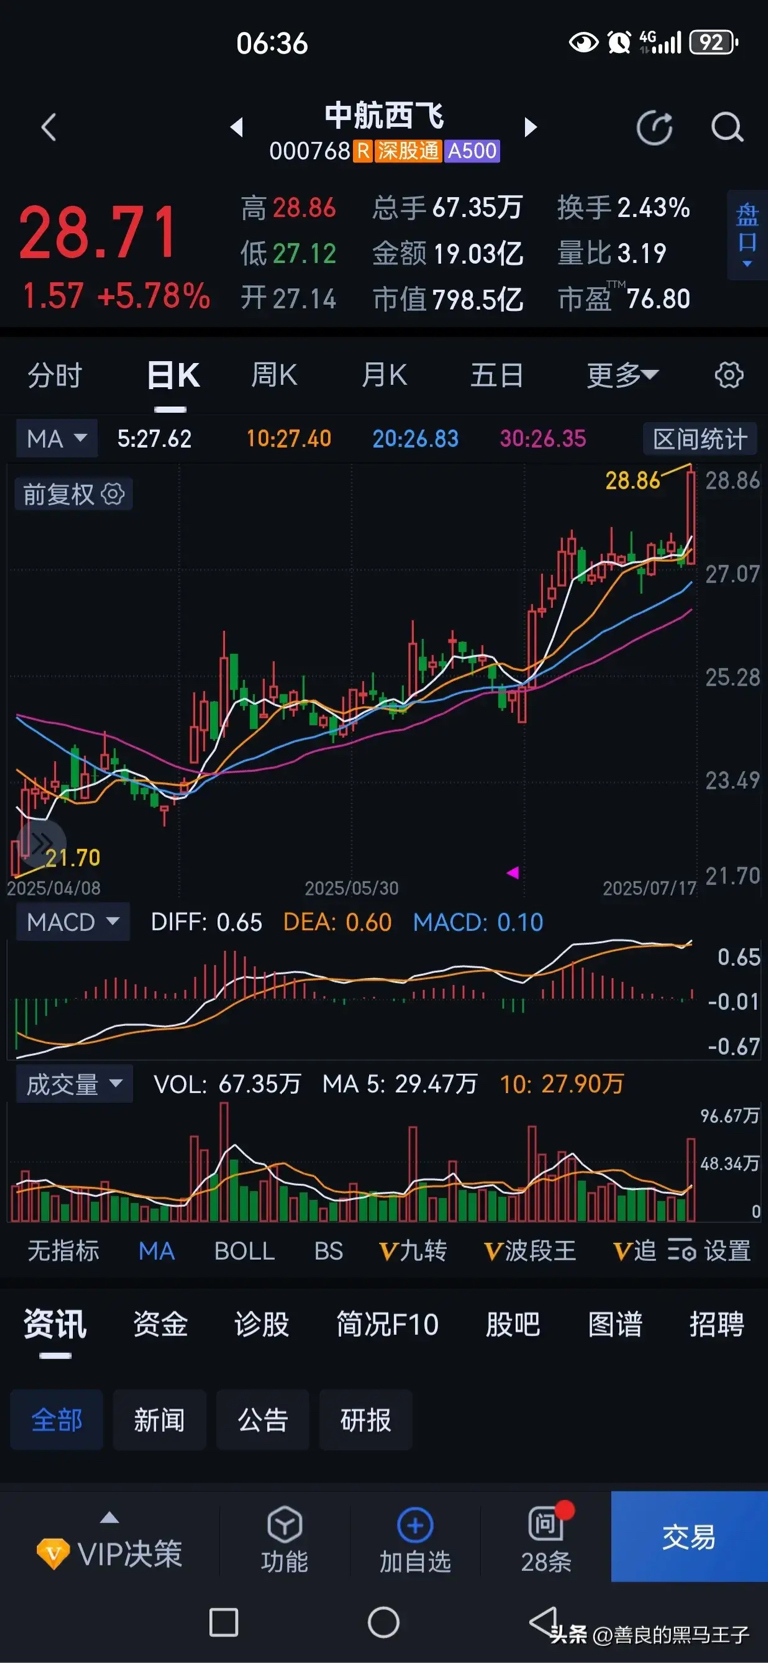Select 无指标 overlay option
Image resolution: width=768 pixels, height=1663 pixels.
(x=63, y=1250)
